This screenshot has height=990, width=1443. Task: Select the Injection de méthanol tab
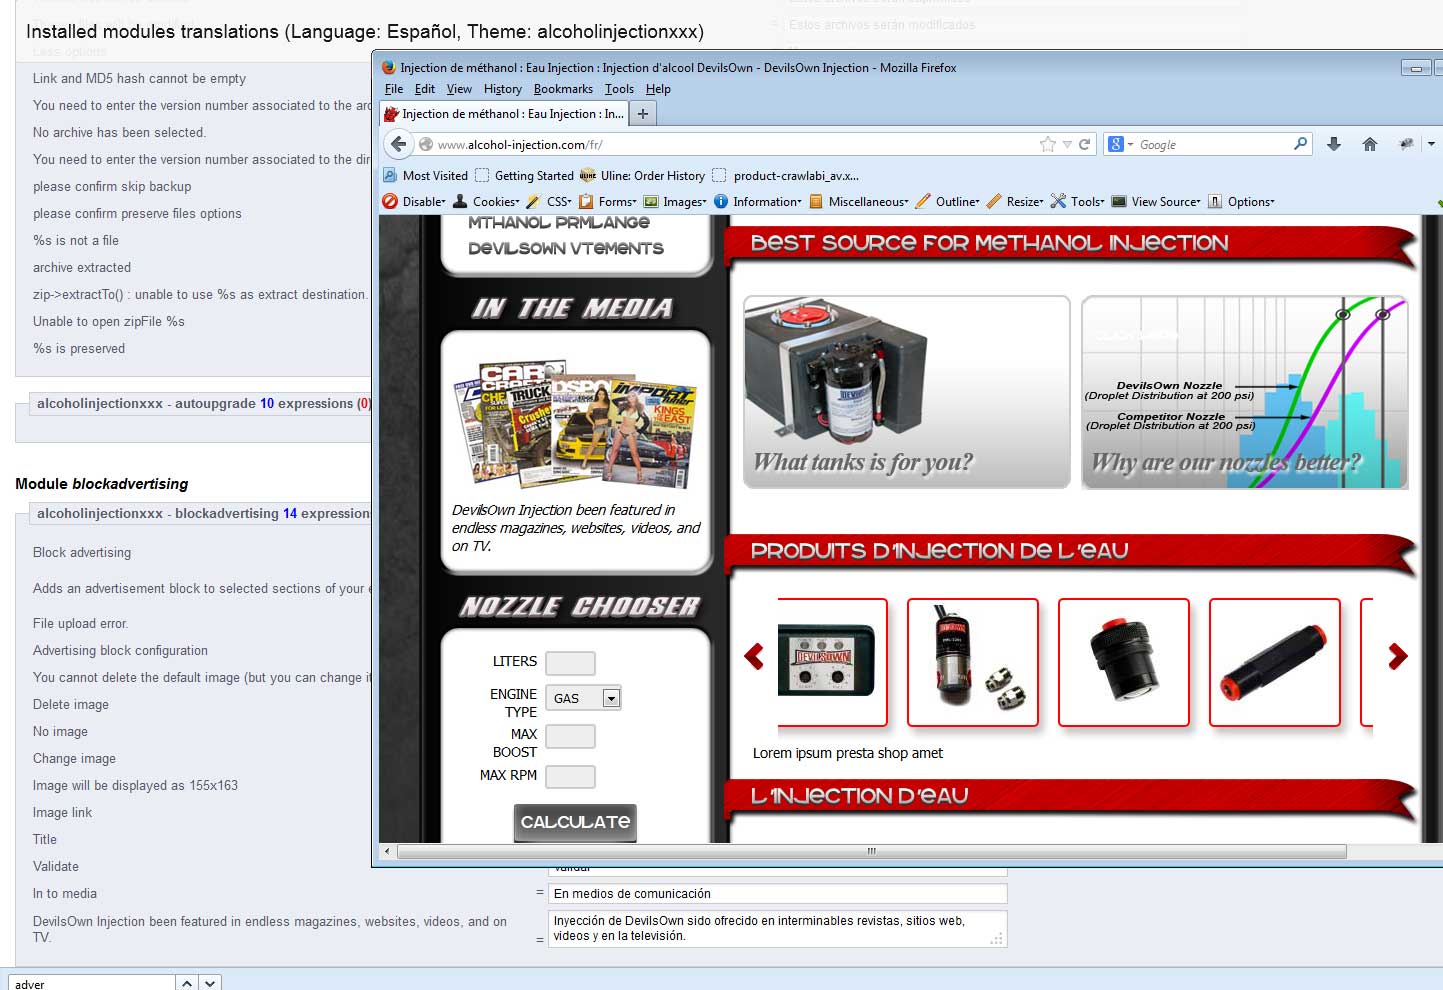504,114
